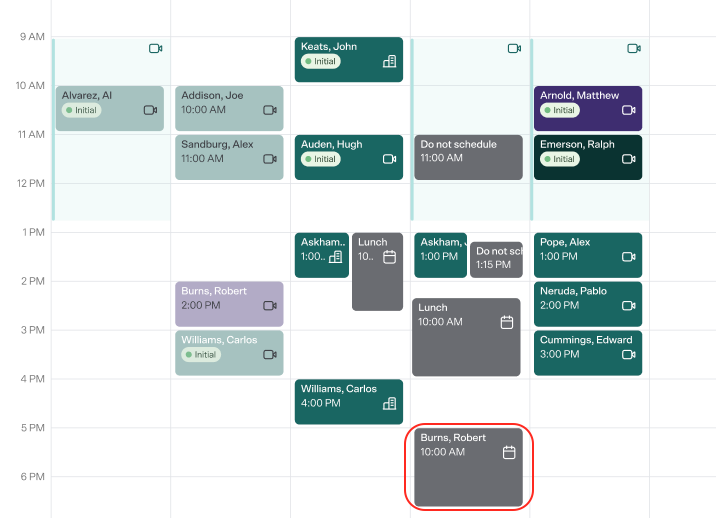Click the video icon on Williams, Carlos Initial appointment

click(270, 354)
